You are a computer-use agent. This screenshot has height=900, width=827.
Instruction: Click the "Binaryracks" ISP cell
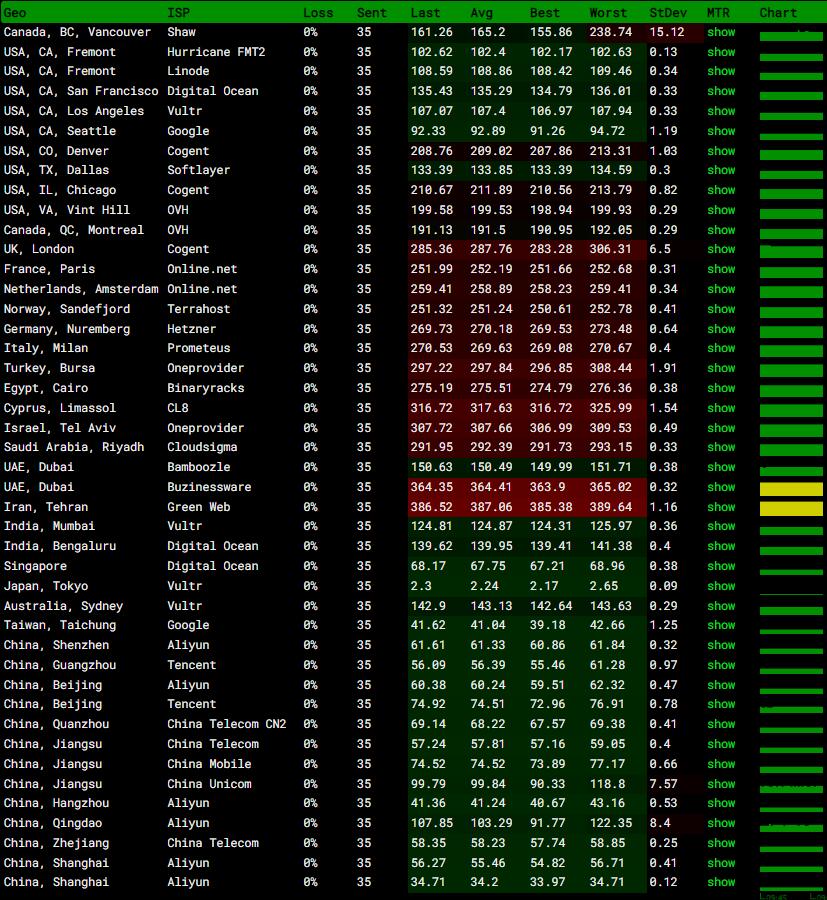click(x=205, y=389)
